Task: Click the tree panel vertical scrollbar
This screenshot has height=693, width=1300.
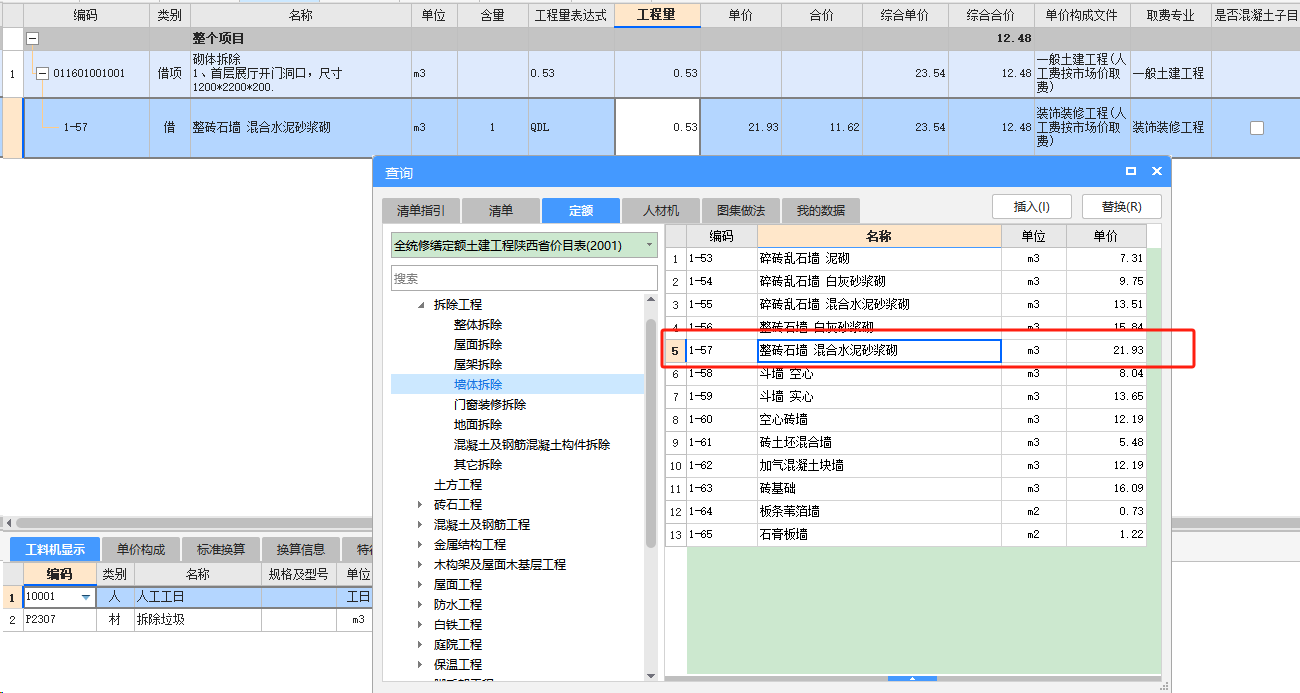Action: tap(651, 433)
